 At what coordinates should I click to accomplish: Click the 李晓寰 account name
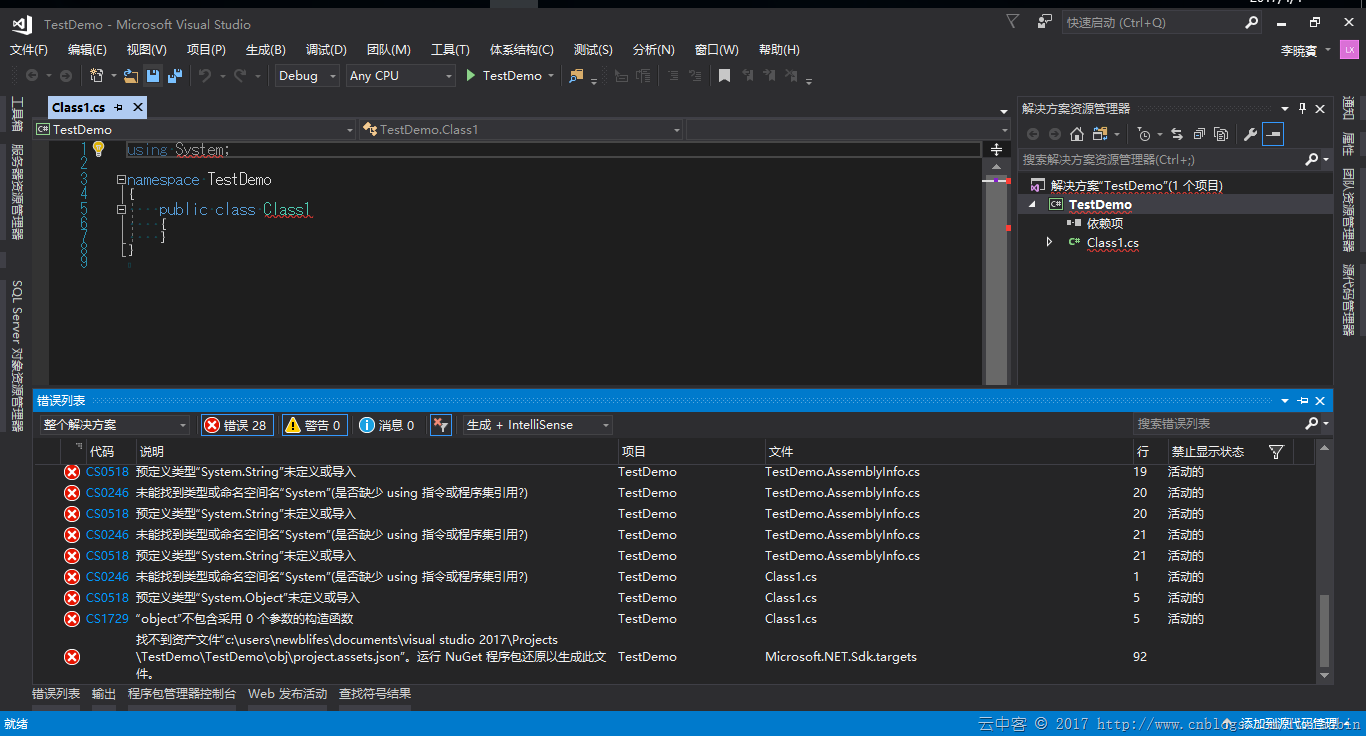[1299, 50]
